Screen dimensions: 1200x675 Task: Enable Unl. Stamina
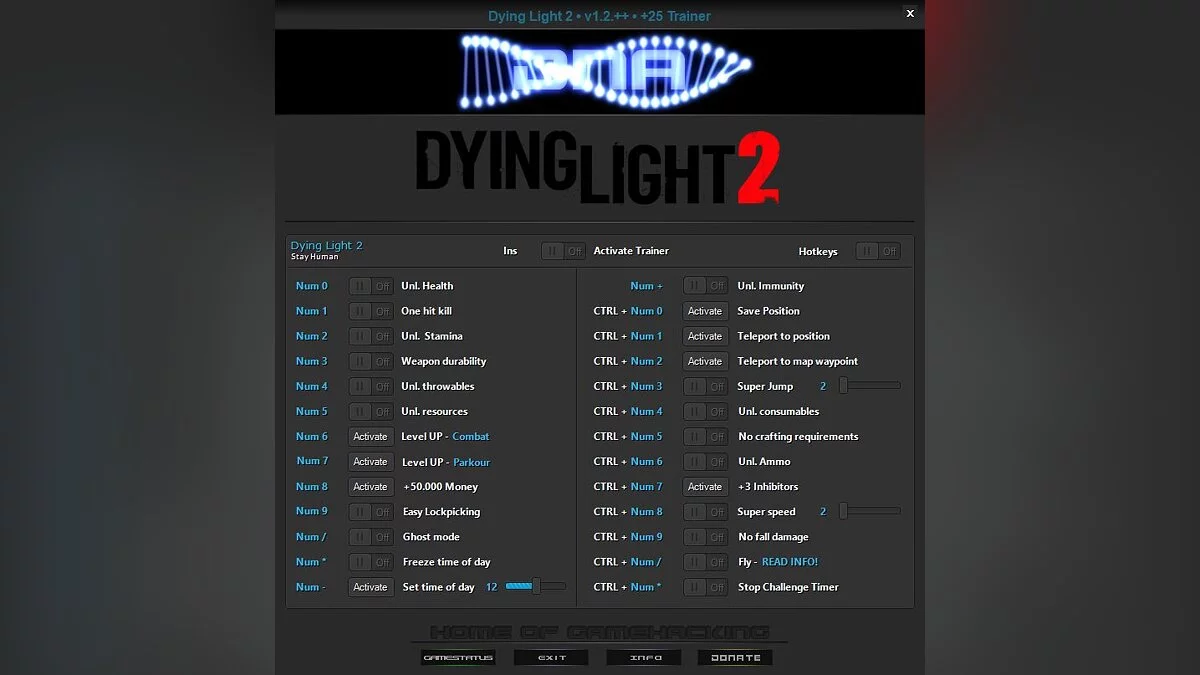370,335
